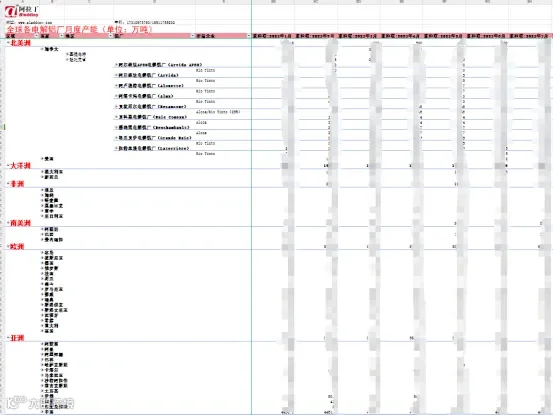Collapse the 南美洲 region group
The image size is (554, 415).
[8, 223]
